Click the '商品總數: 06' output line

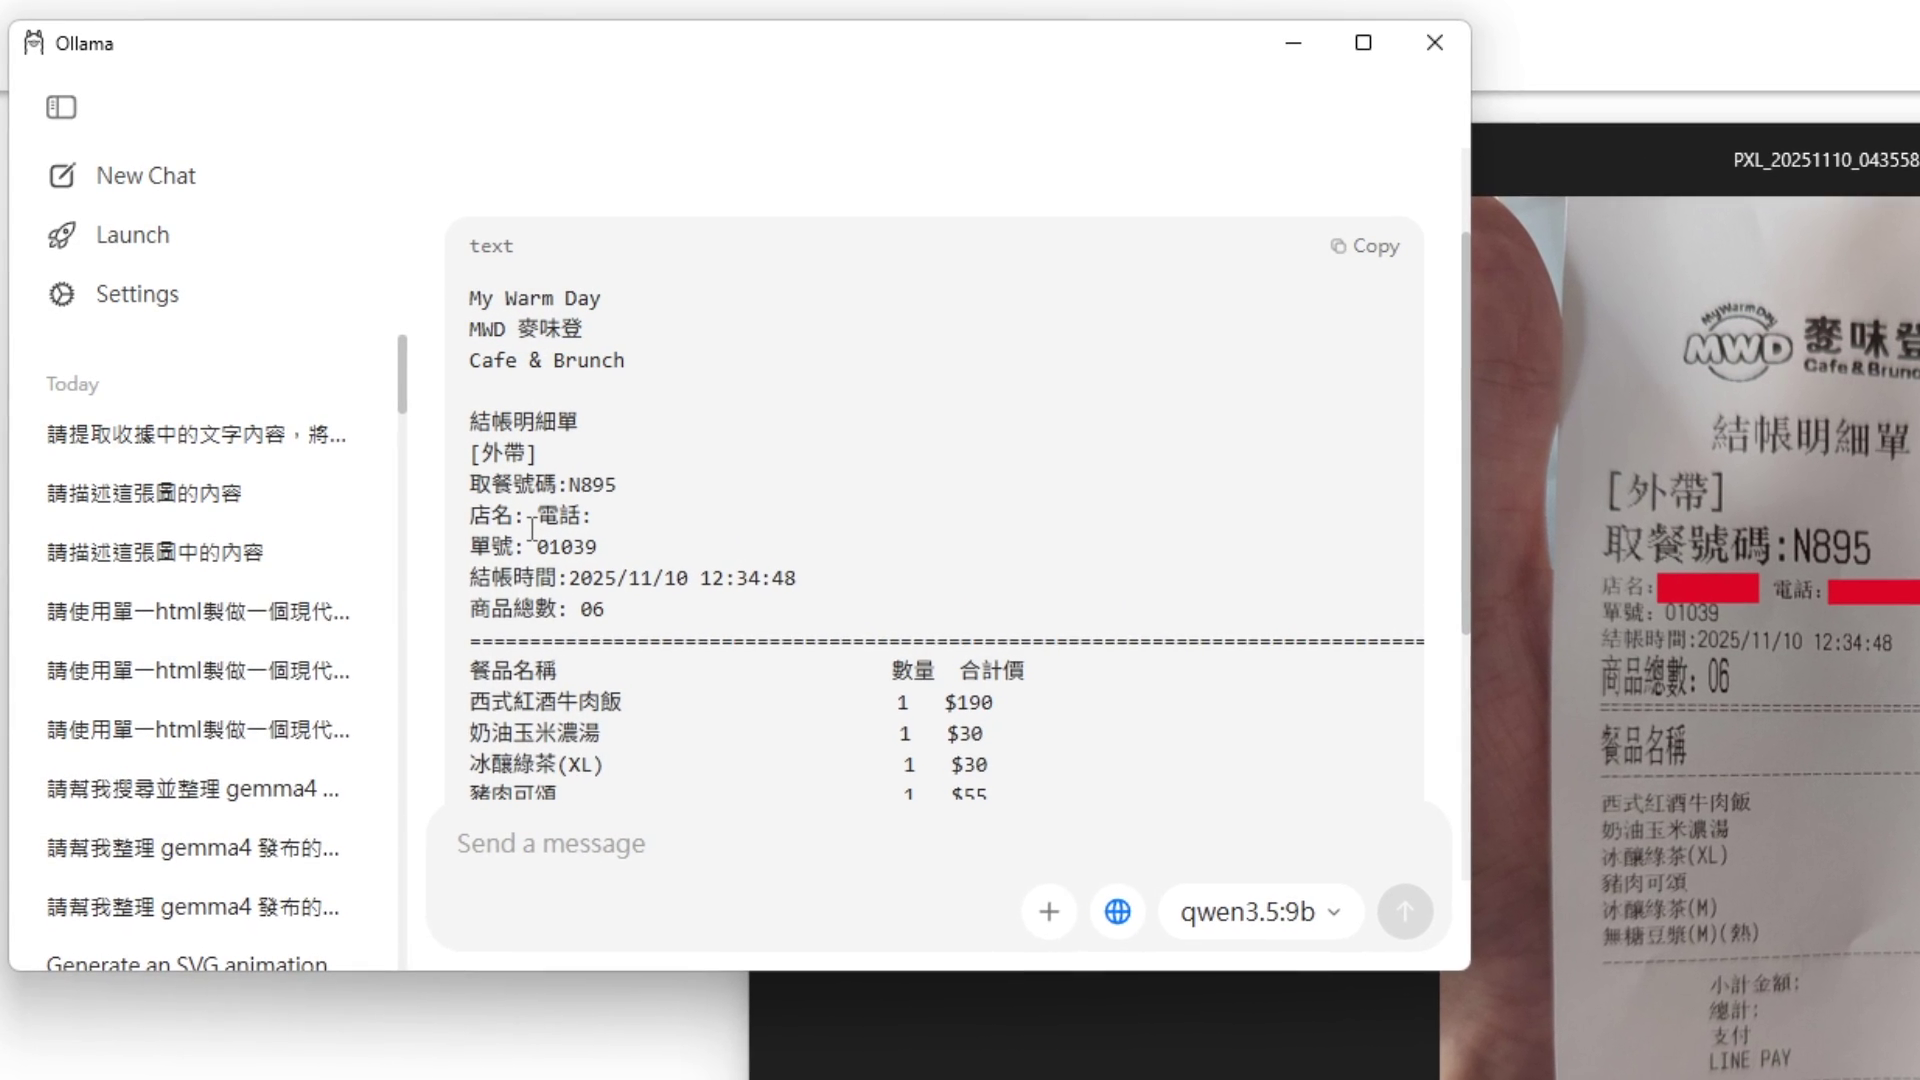[x=537, y=609]
